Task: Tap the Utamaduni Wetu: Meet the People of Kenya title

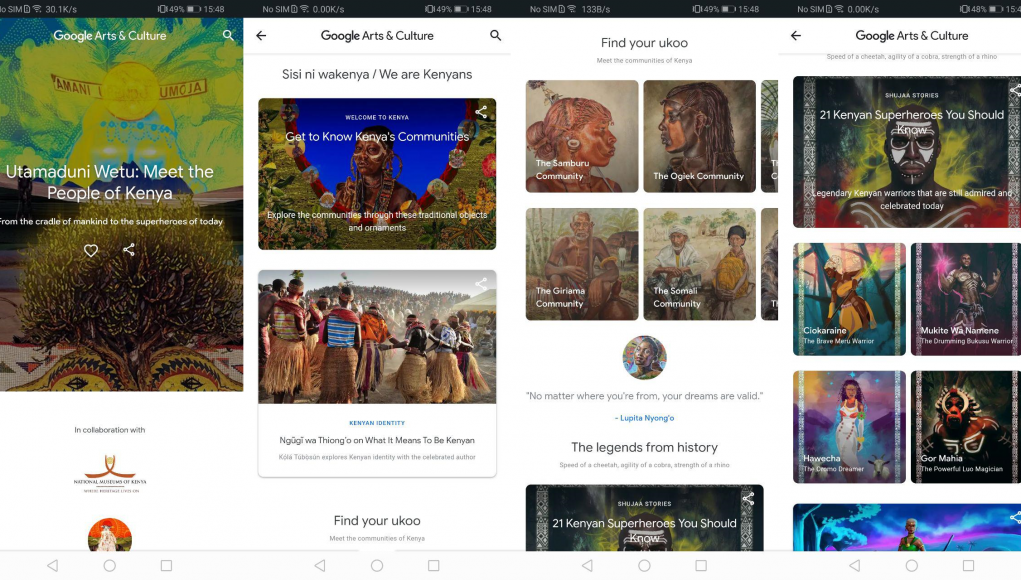Action: point(111,182)
